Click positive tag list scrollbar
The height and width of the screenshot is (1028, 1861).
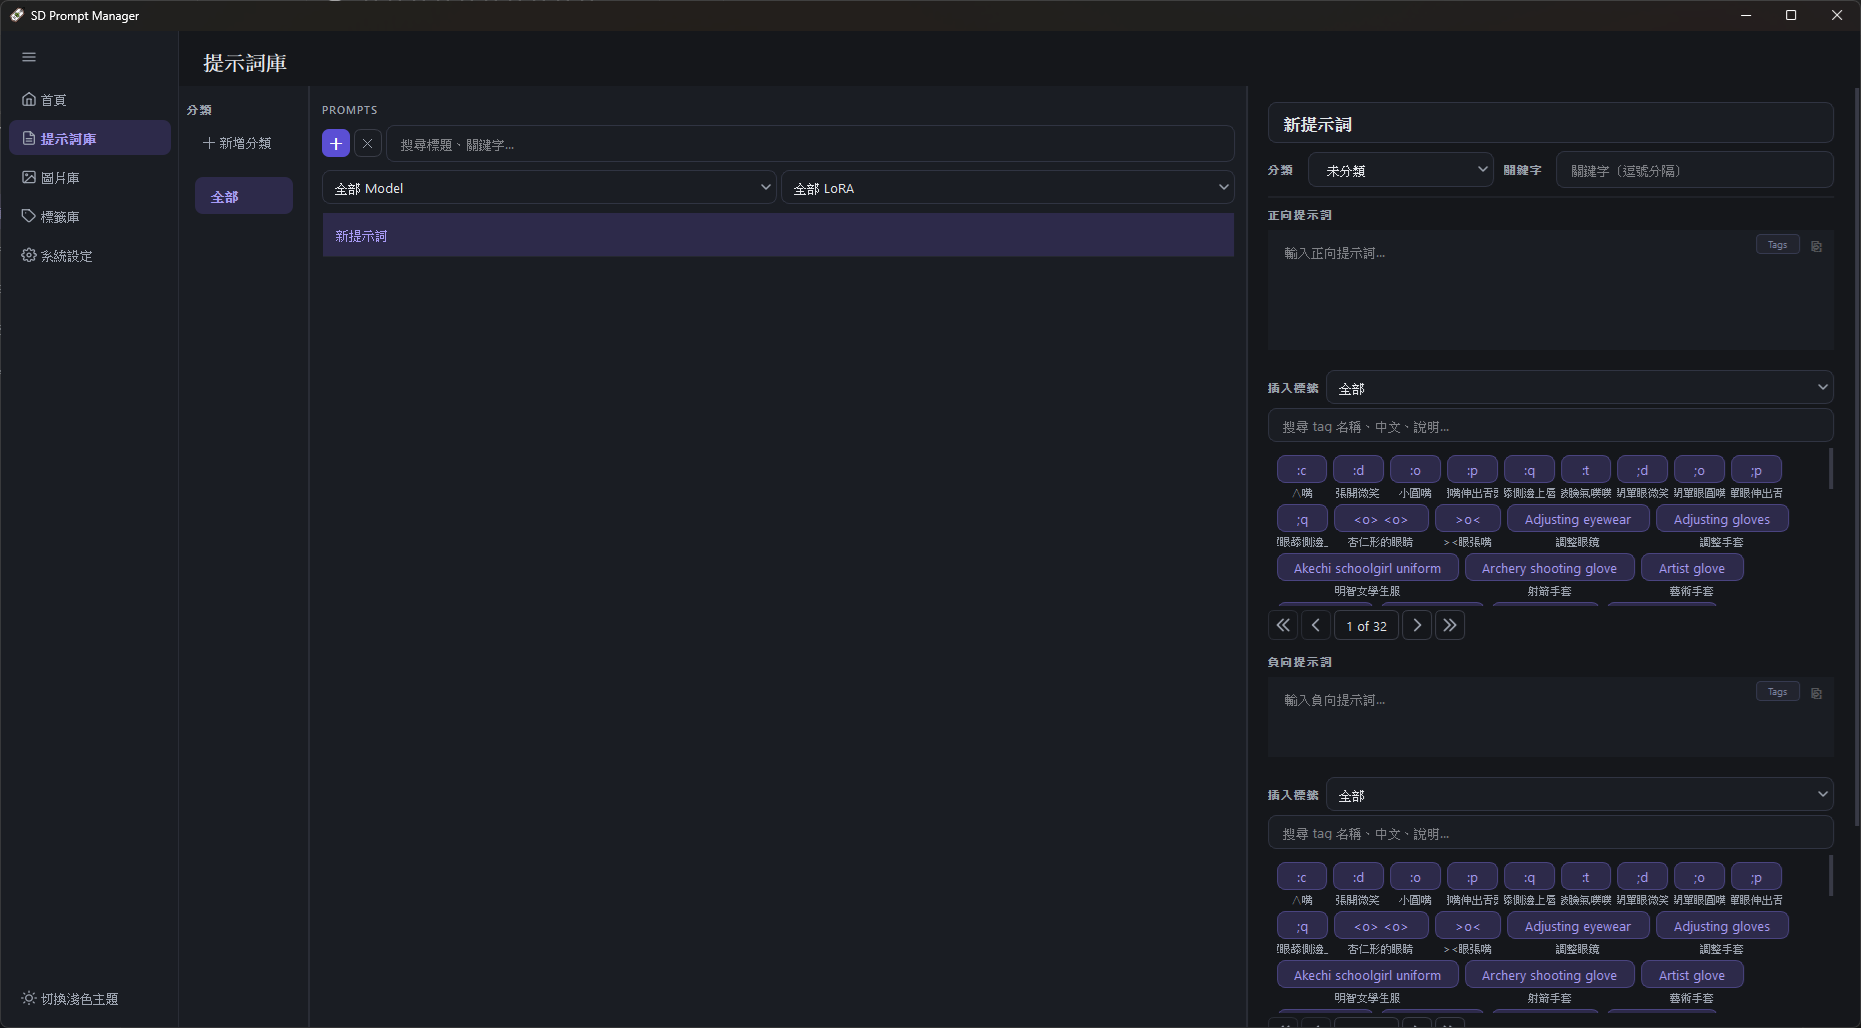point(1831,469)
